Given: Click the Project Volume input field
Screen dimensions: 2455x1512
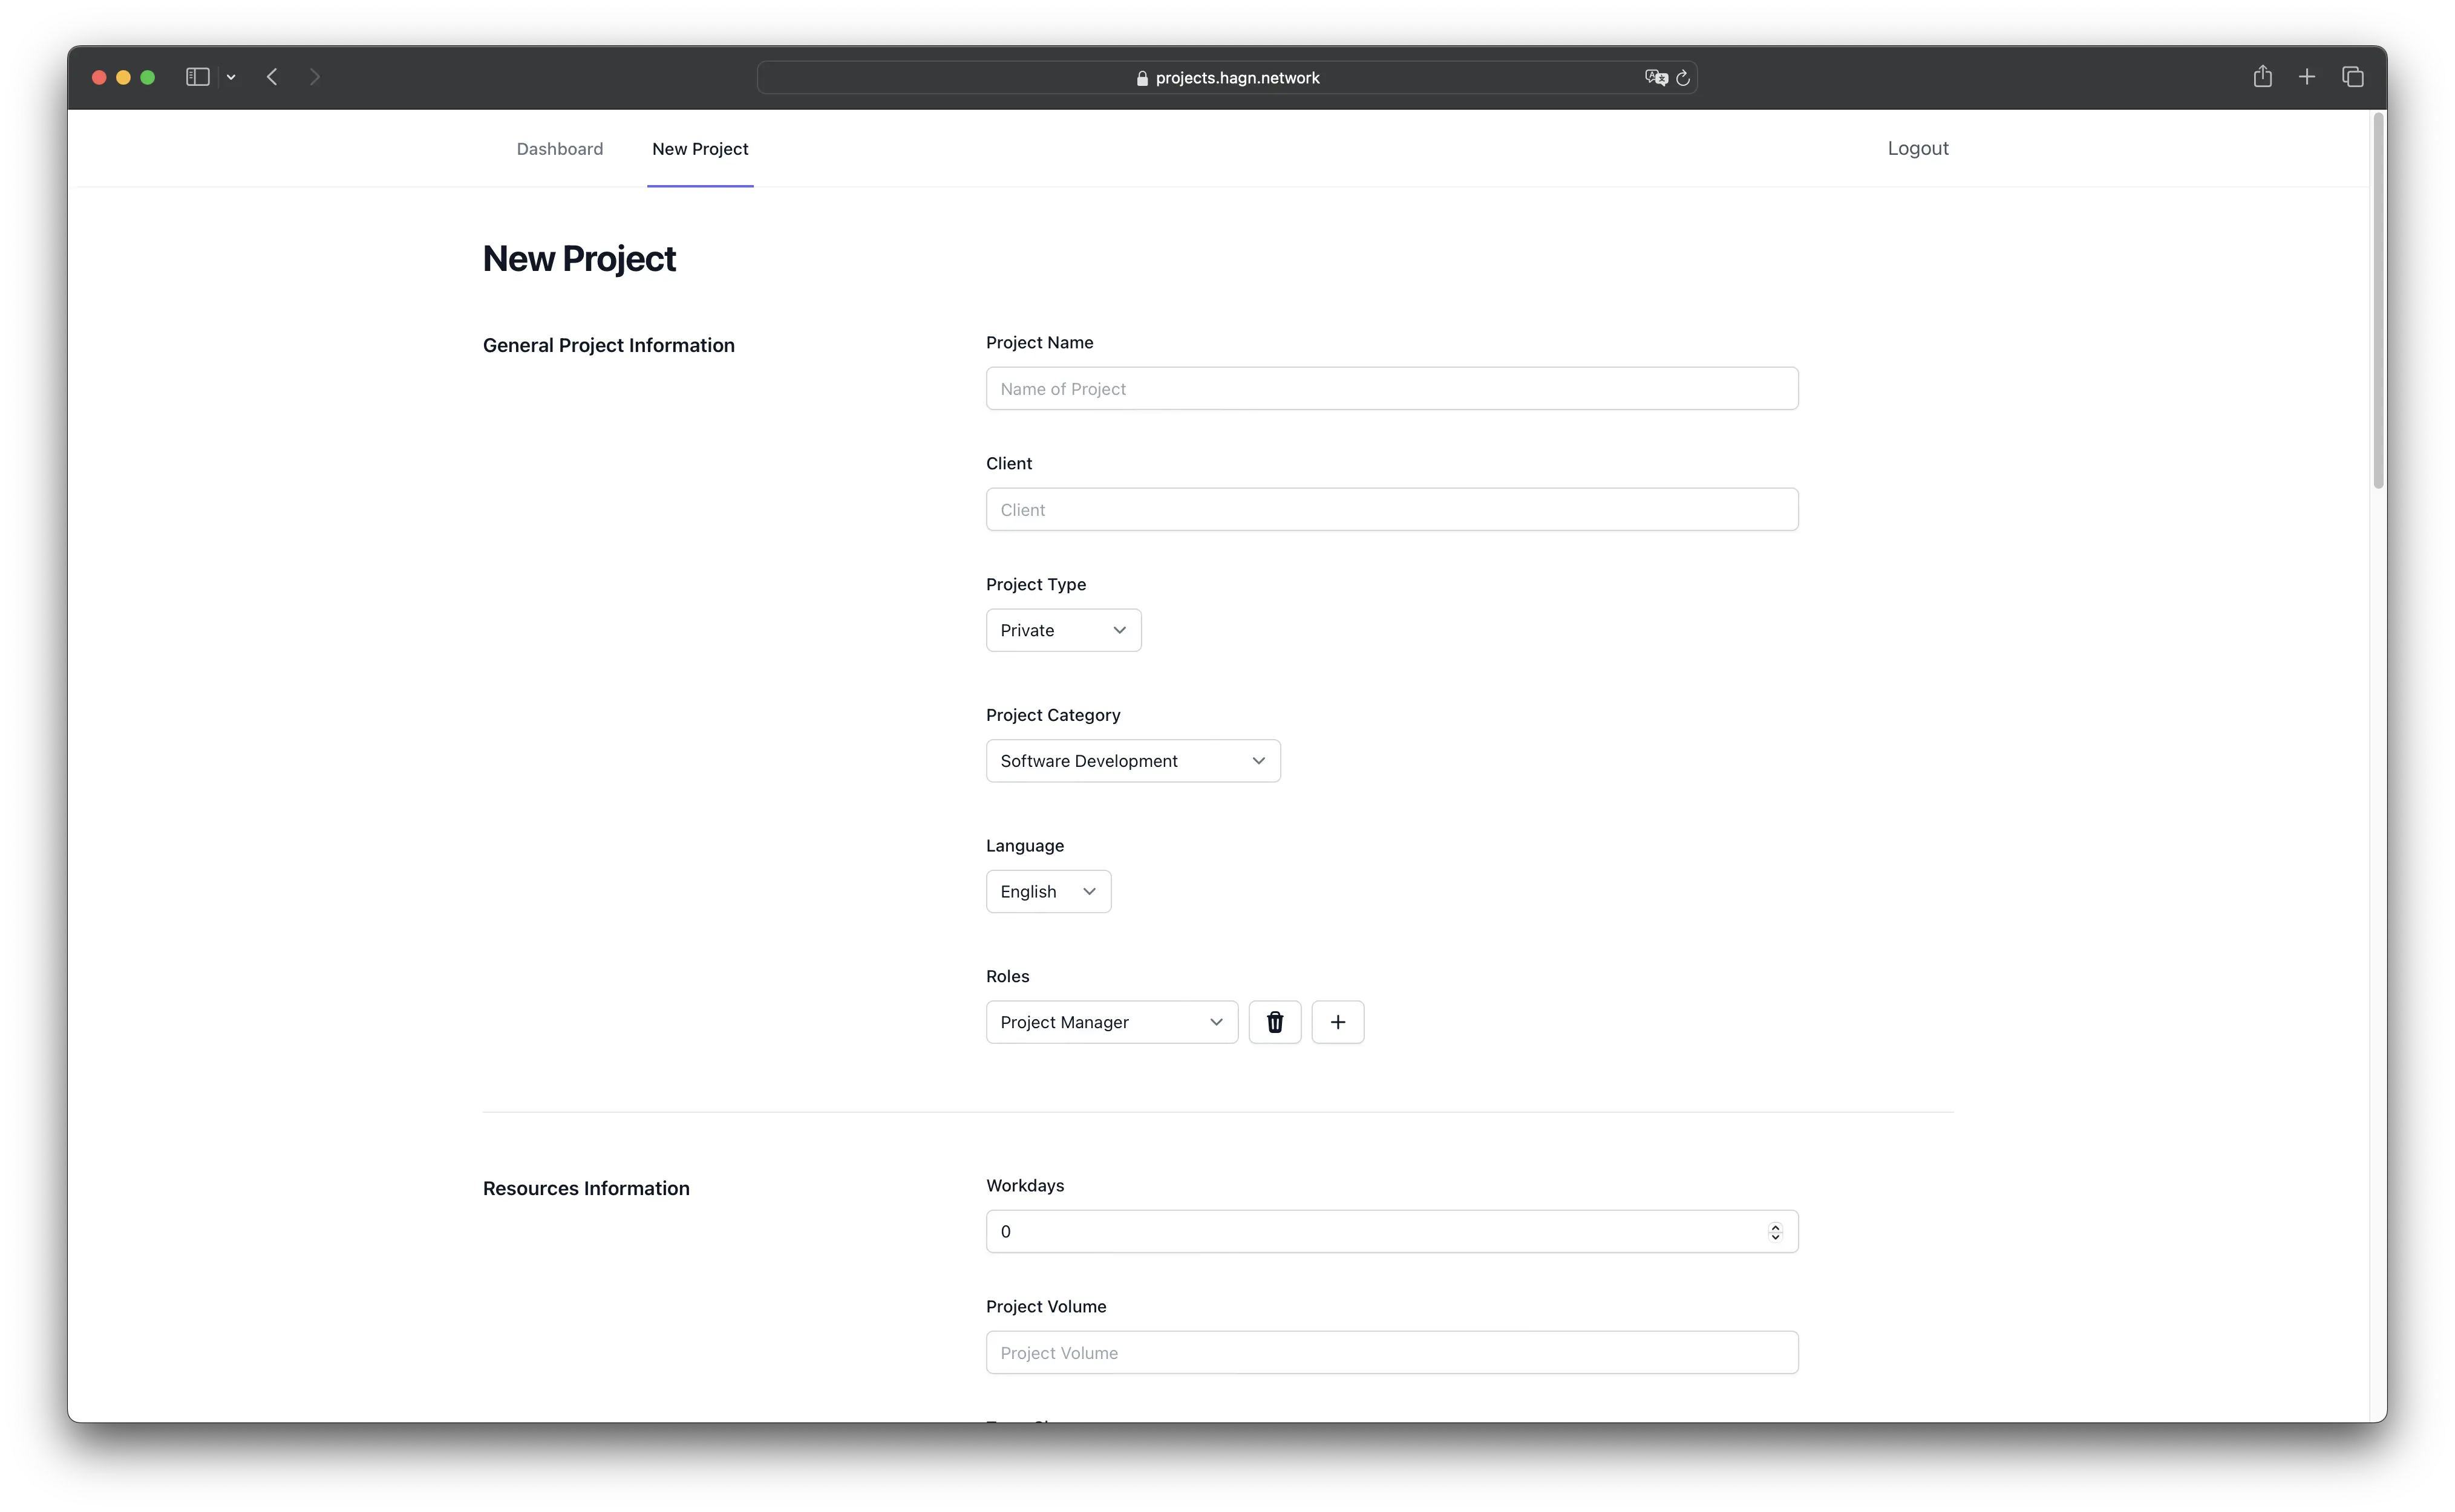Looking at the screenshot, I should [x=1391, y=1352].
